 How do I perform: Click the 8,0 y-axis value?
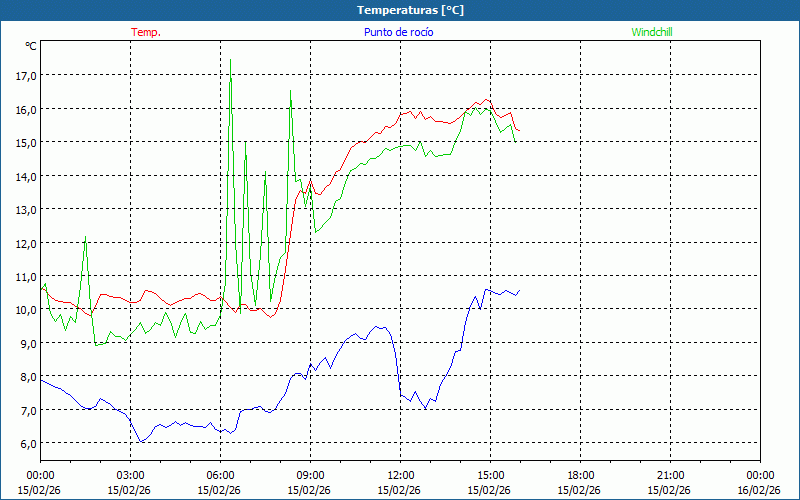tap(29, 377)
